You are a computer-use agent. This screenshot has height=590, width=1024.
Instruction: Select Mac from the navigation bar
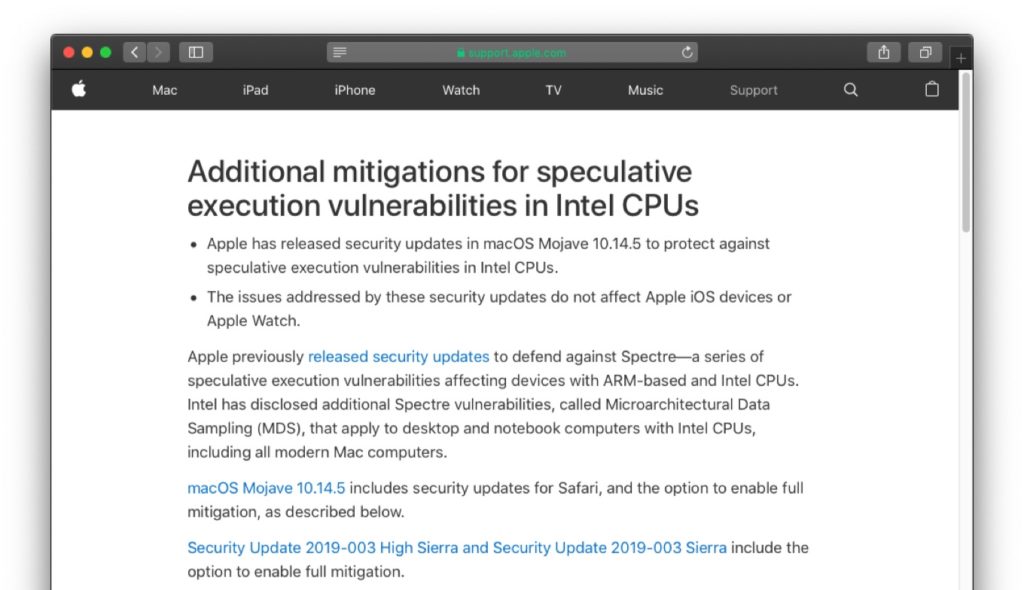163,90
